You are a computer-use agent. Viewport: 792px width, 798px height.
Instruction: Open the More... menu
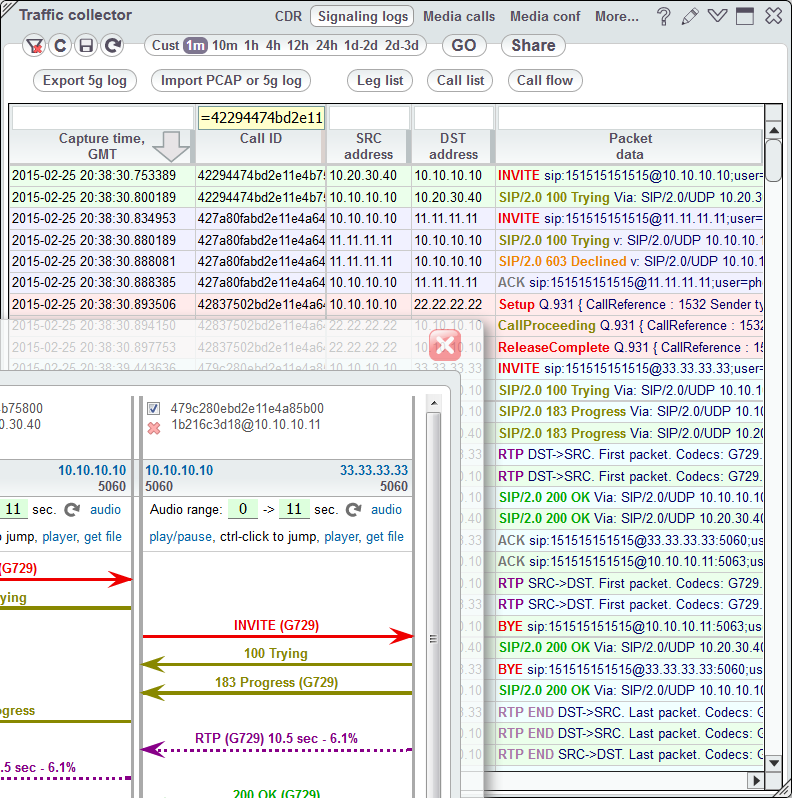pyautogui.click(x=616, y=16)
